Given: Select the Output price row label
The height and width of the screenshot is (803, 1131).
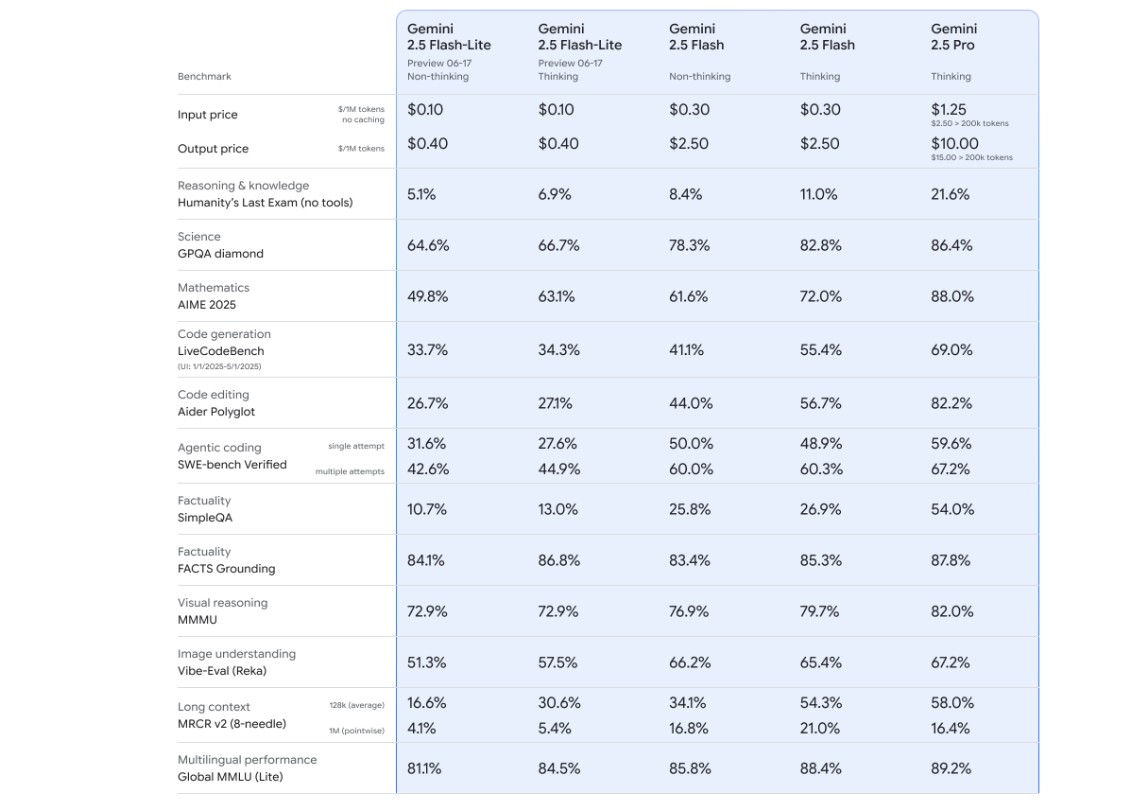Looking at the screenshot, I should [x=213, y=149].
